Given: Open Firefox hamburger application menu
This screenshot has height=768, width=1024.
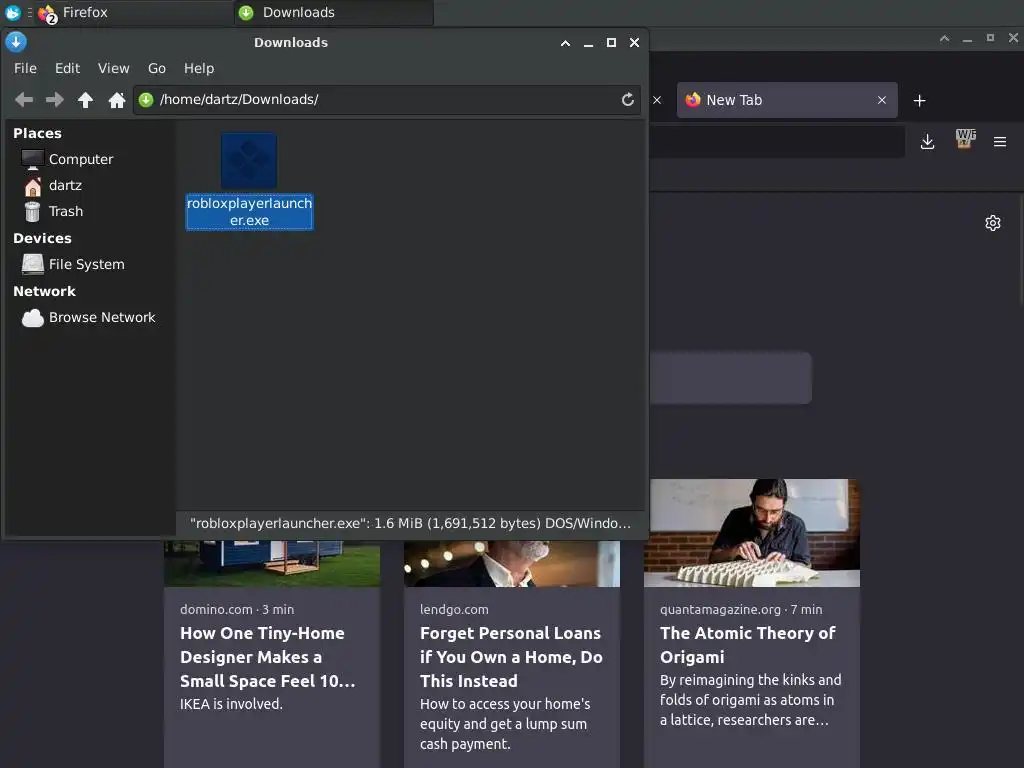Looking at the screenshot, I should [1000, 142].
